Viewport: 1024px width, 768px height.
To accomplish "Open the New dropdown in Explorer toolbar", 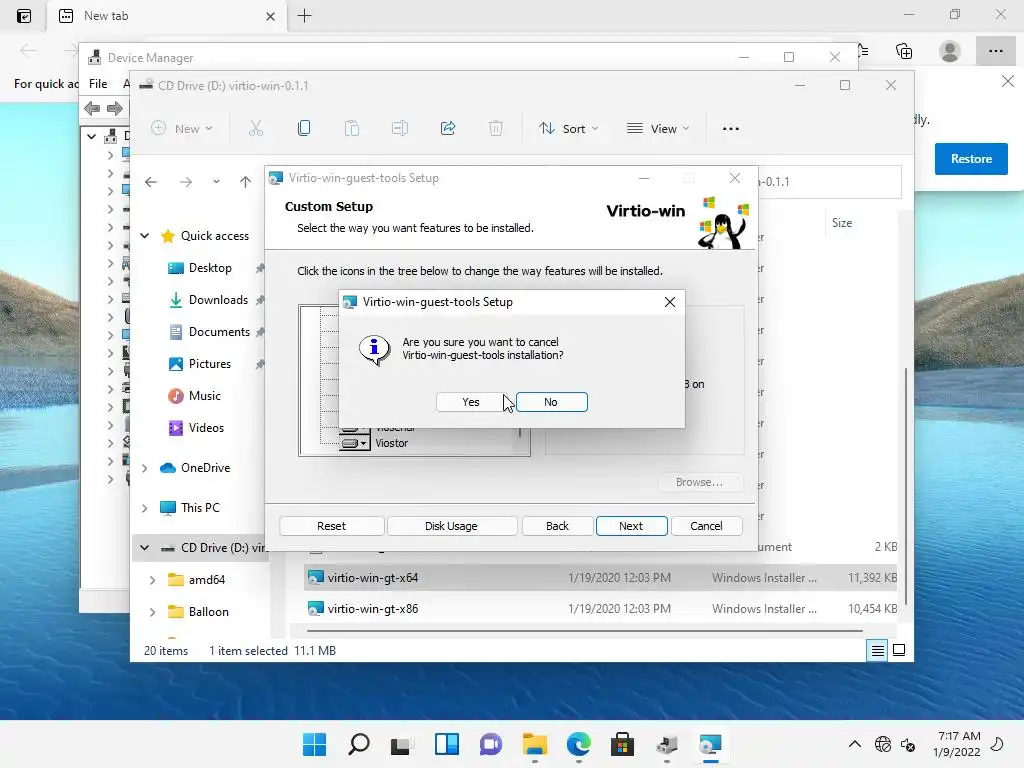I will pyautogui.click(x=182, y=129).
